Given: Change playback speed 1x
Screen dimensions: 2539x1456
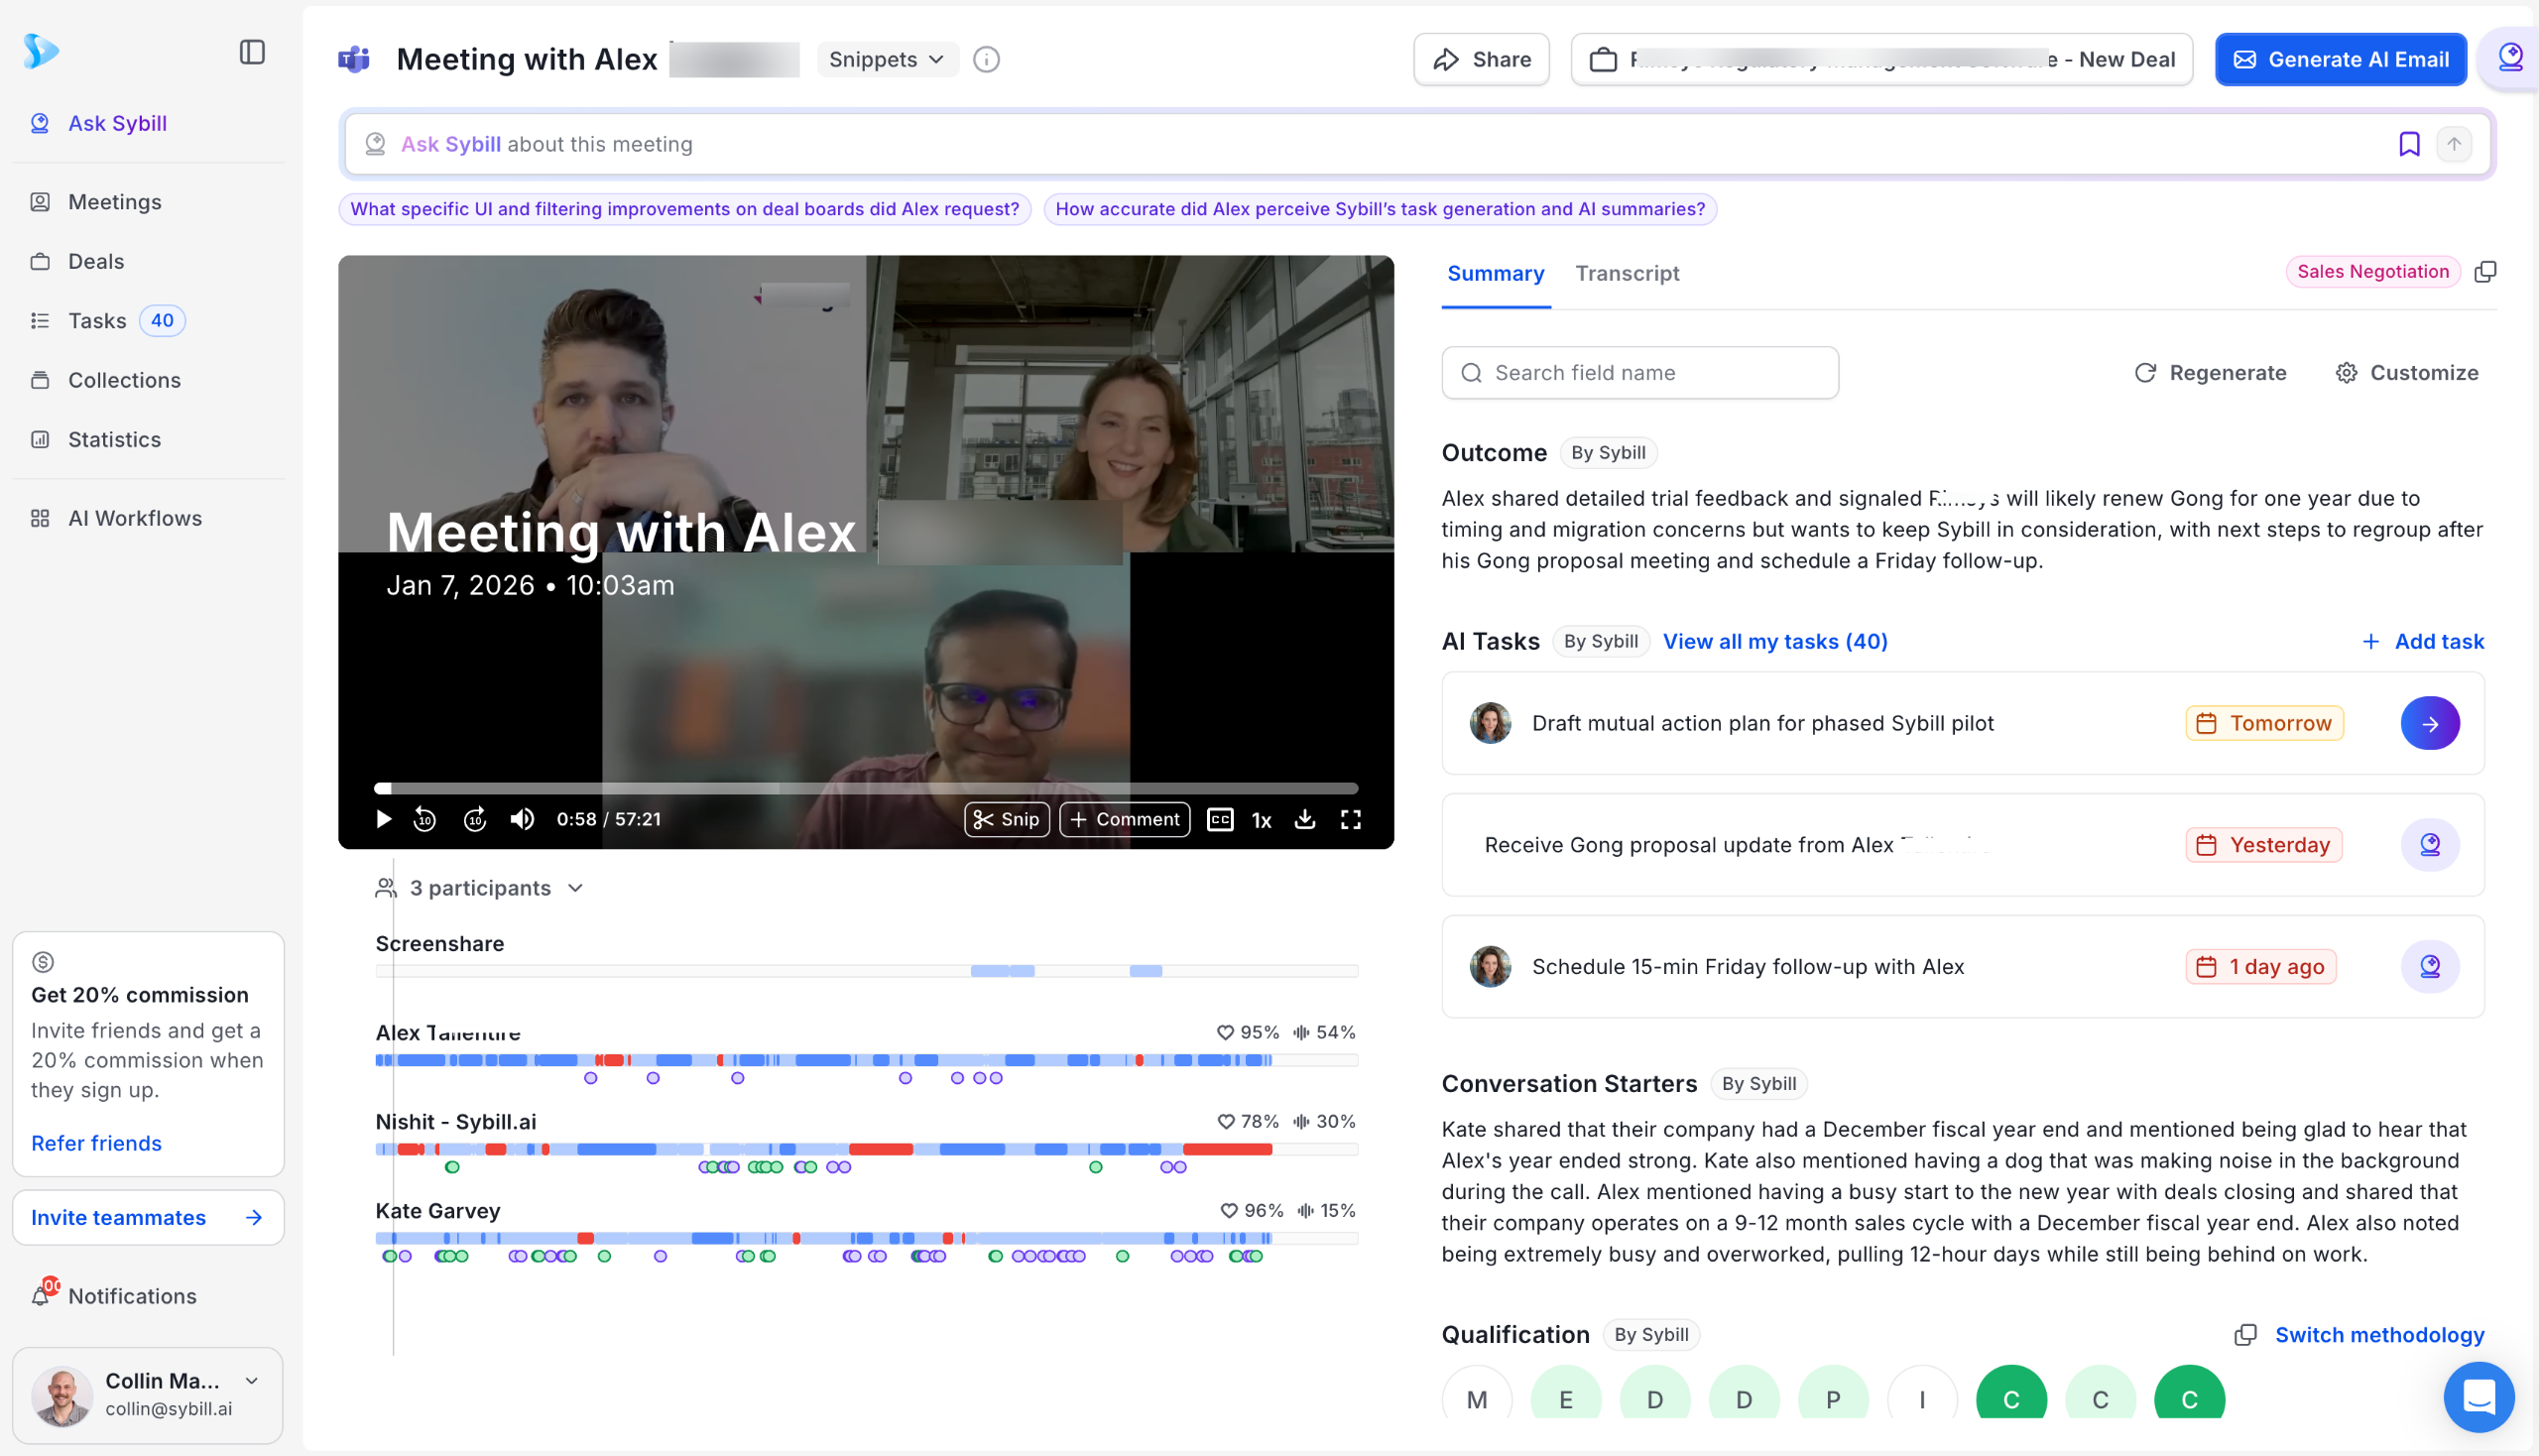Looking at the screenshot, I should [x=1262, y=820].
